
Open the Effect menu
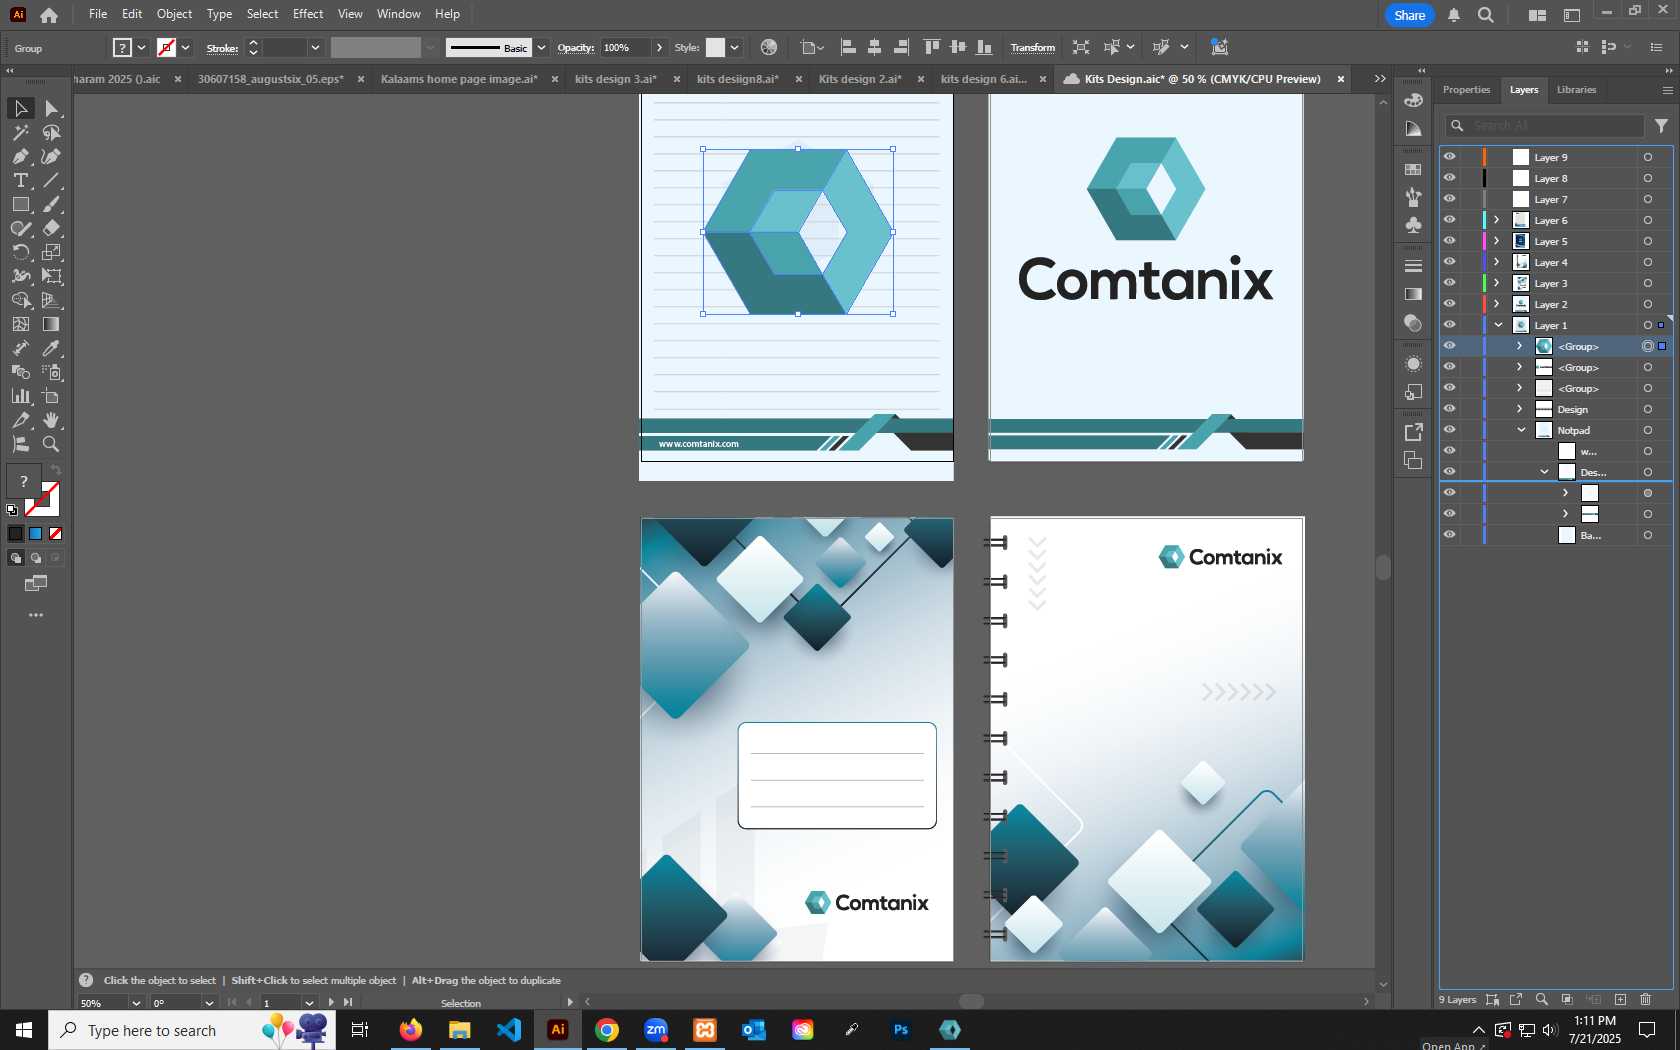[x=308, y=14]
